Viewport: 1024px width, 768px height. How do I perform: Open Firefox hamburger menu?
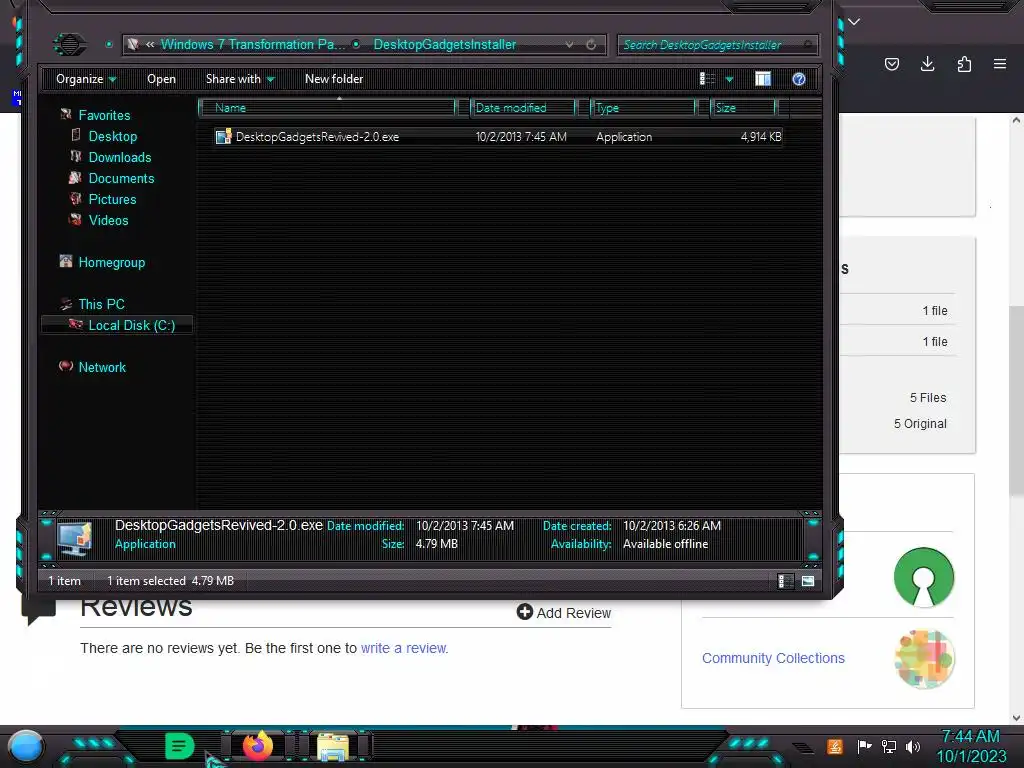(x=1000, y=64)
